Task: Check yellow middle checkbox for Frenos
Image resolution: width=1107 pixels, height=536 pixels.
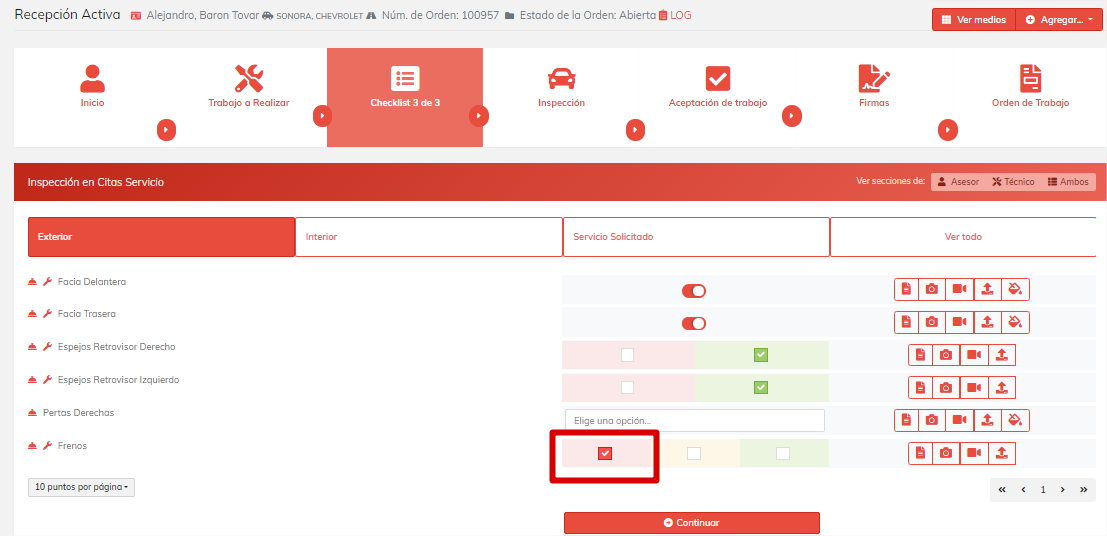Action: (694, 453)
